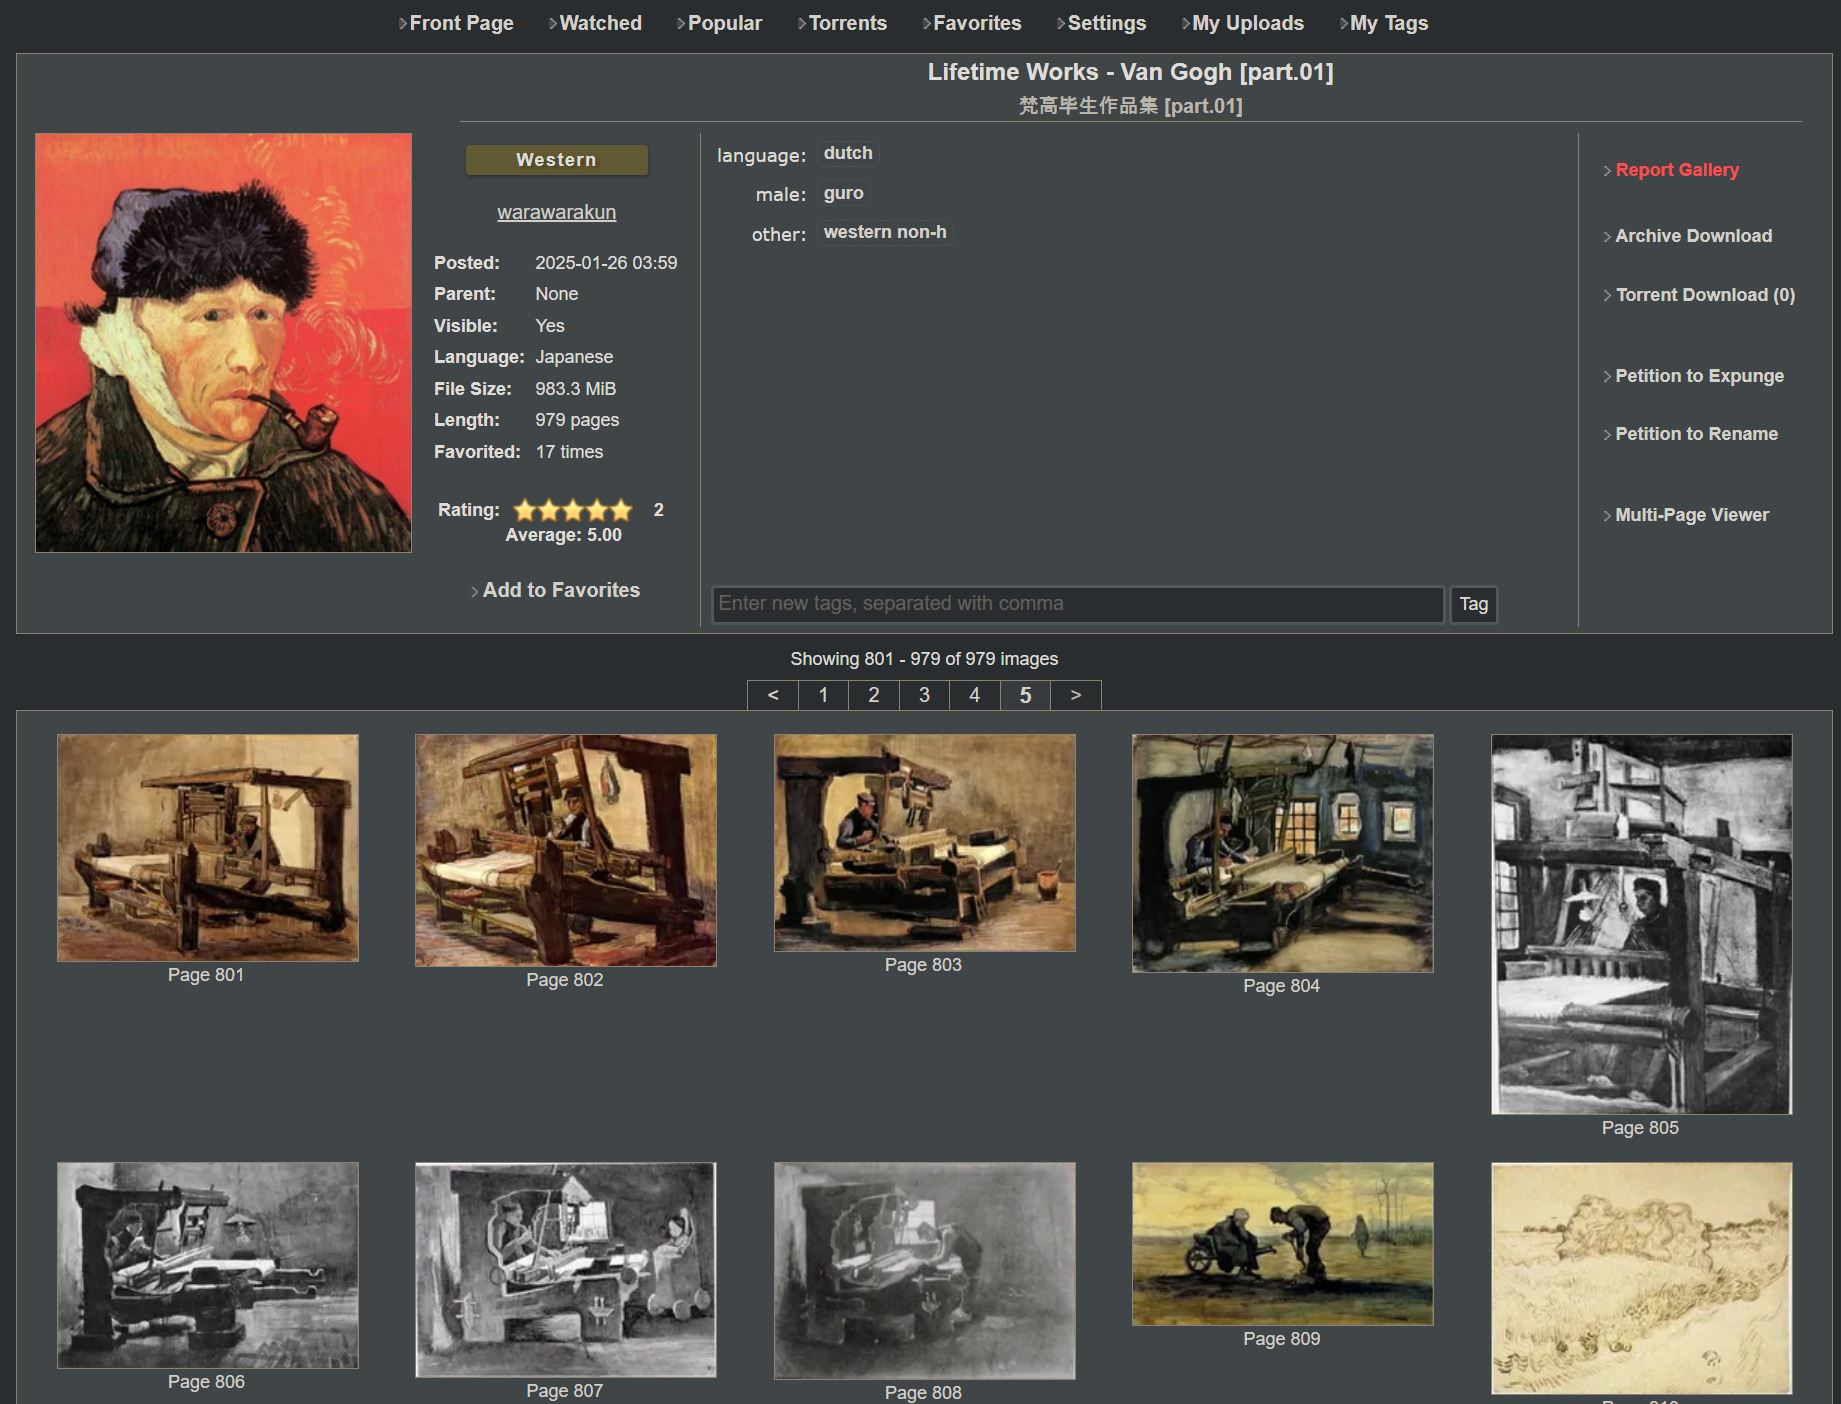The image size is (1841, 1404).
Task: Click the Van Gogh self-portrait cover image
Action: tap(223, 343)
